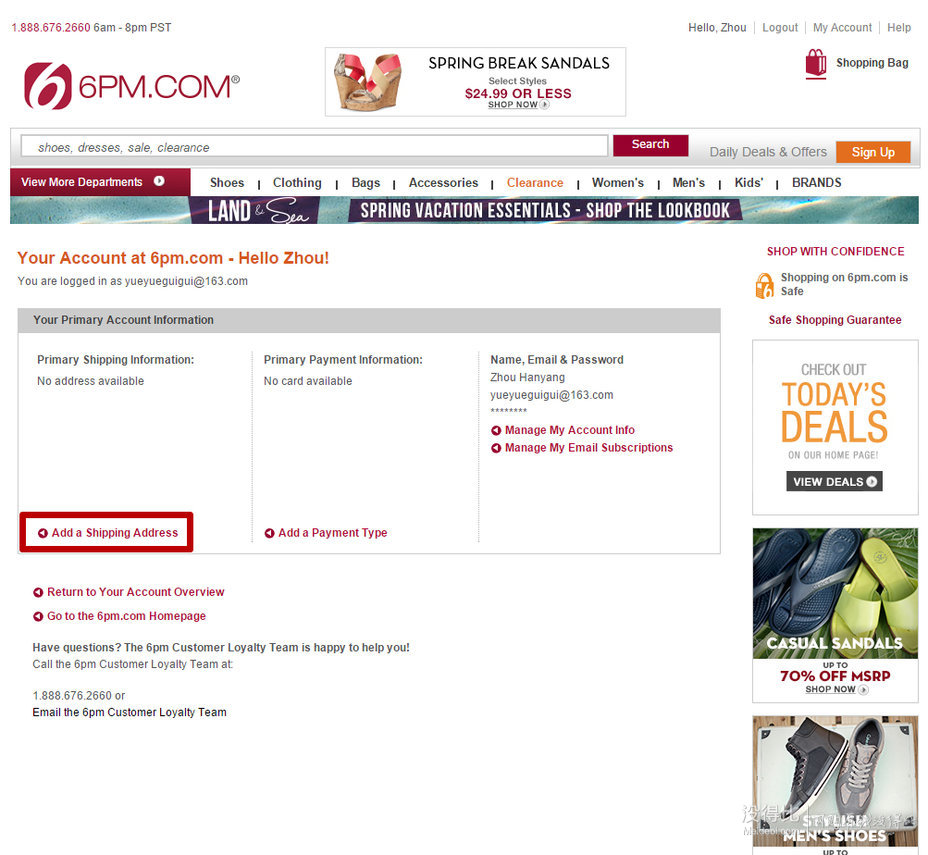Click arrow icon beside Return to Account Overview
The width and height of the screenshot is (928, 855).
38,592
